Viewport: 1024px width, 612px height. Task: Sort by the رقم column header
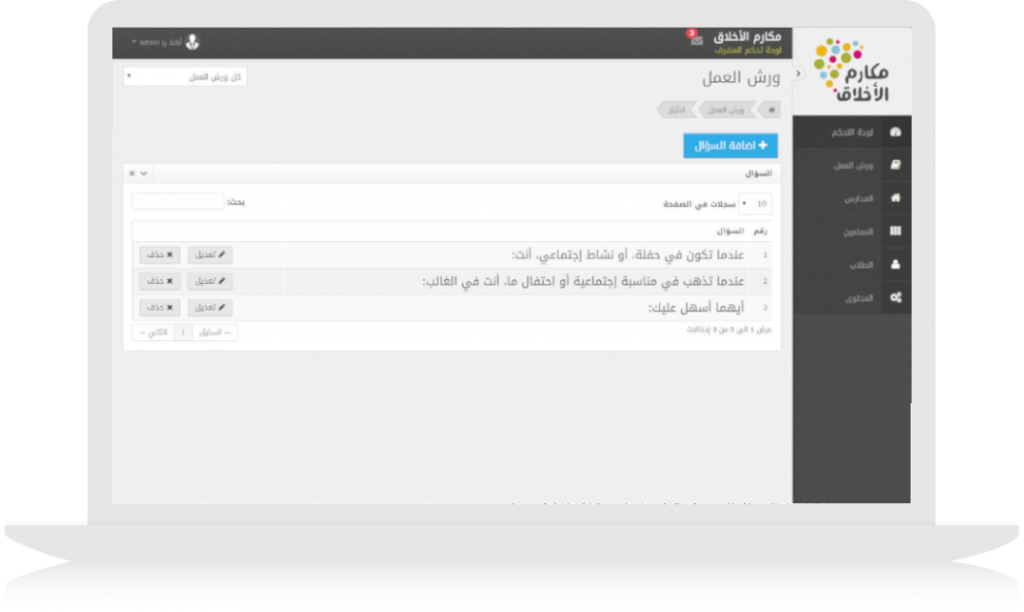click(760, 231)
